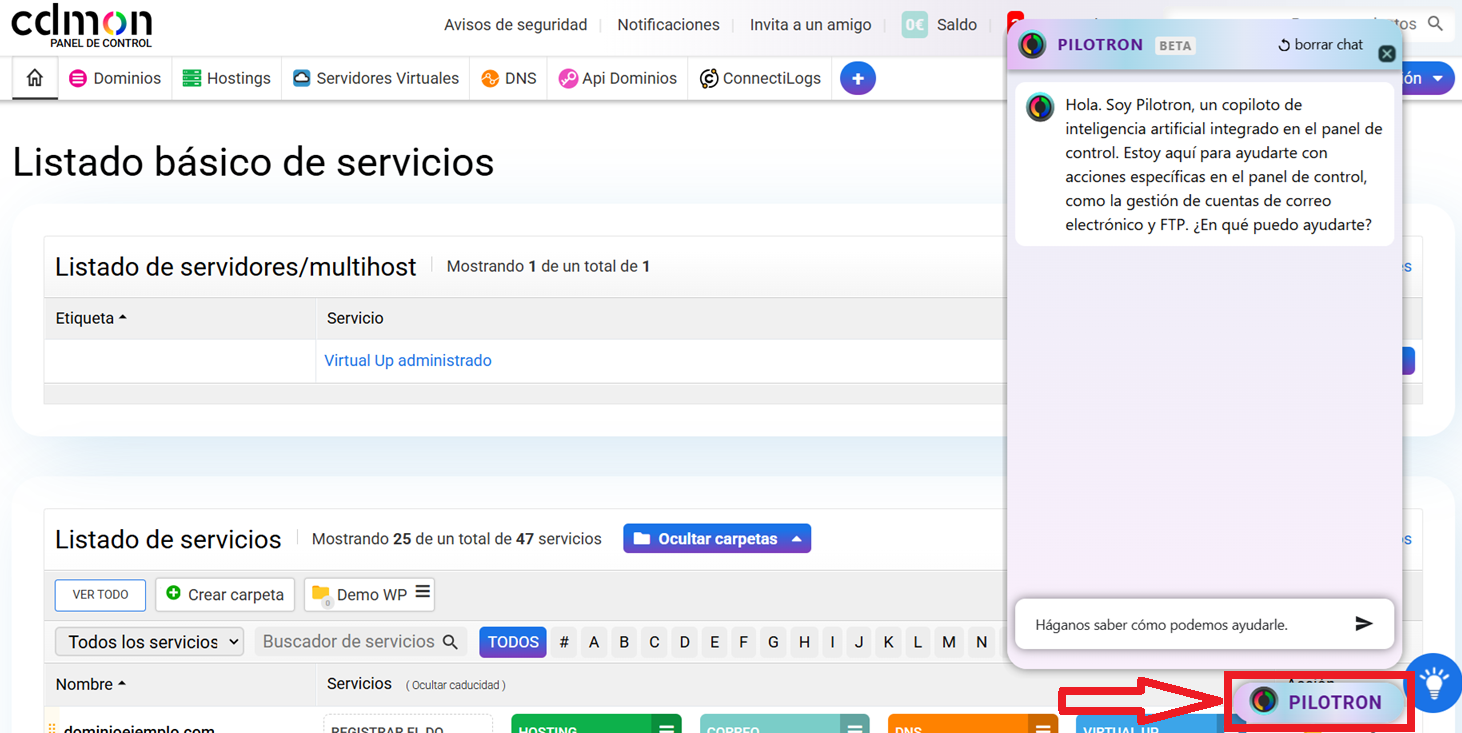This screenshot has height=733, width=1462.
Task: Click the top search magnifier icon
Action: coord(1435,23)
